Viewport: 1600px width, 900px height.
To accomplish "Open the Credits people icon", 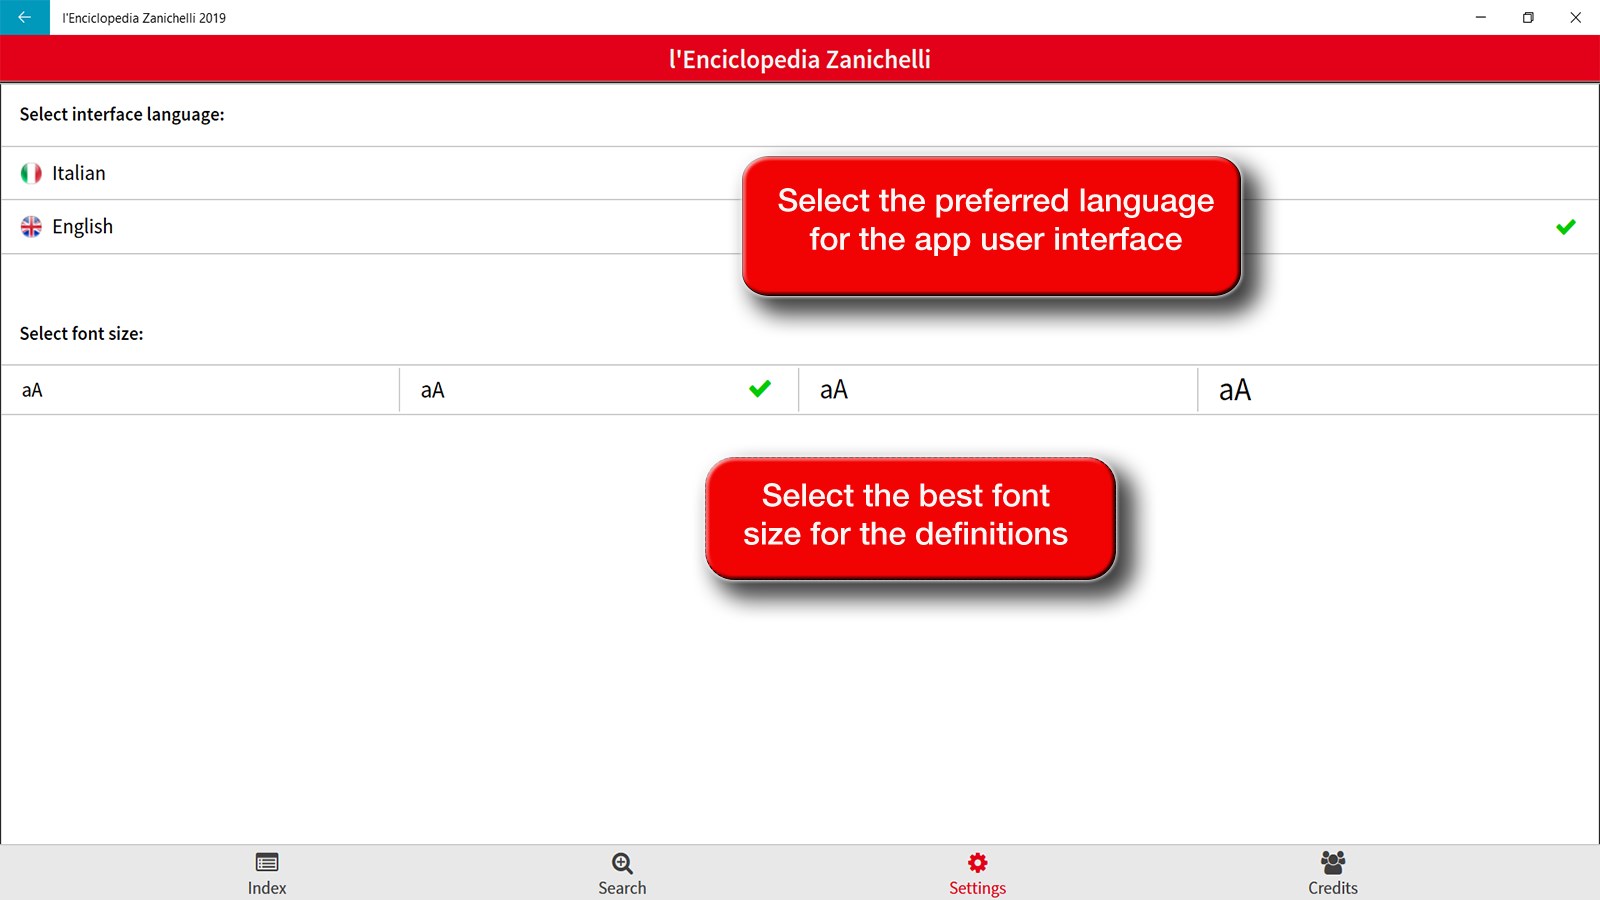I will click(1333, 862).
